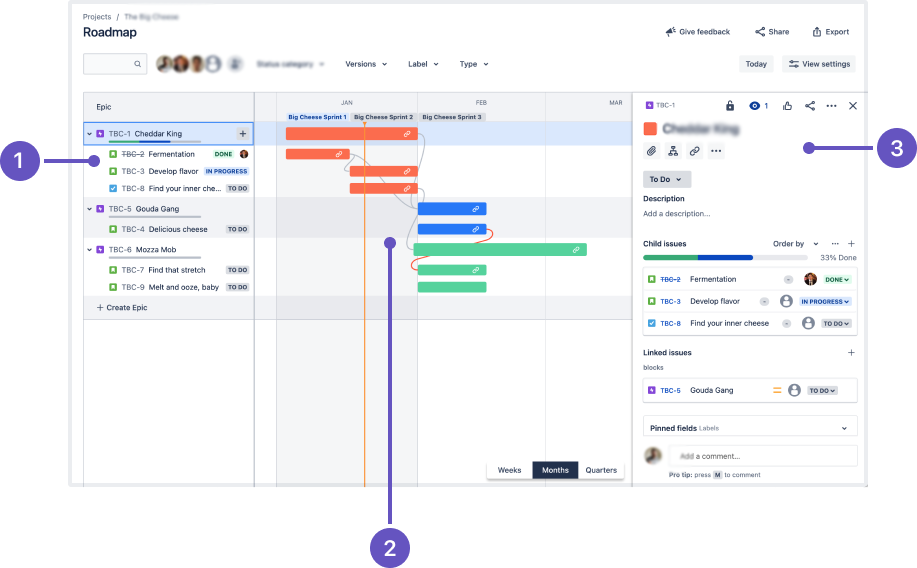Click the Cheddar King timeline bar link icon
This screenshot has width=917, height=568.
(407, 134)
